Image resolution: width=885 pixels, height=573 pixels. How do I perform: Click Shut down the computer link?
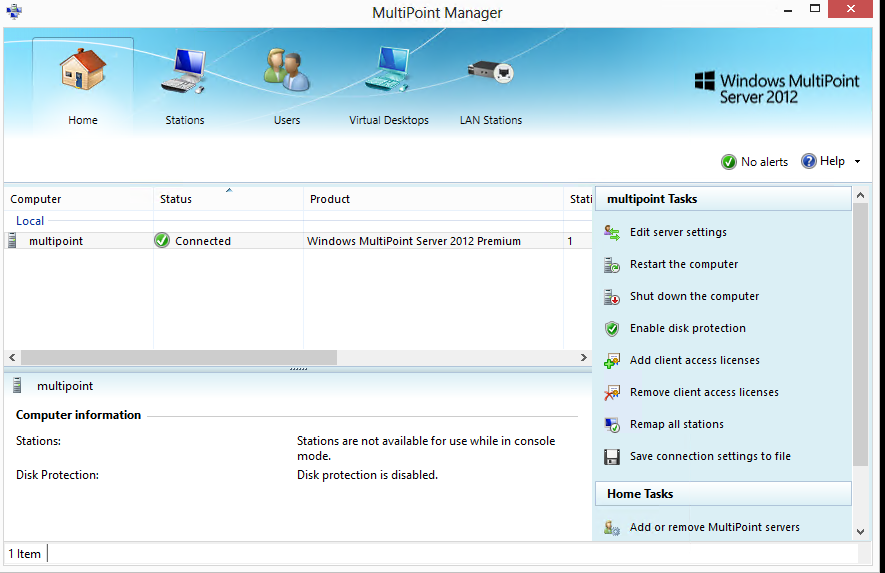(694, 296)
